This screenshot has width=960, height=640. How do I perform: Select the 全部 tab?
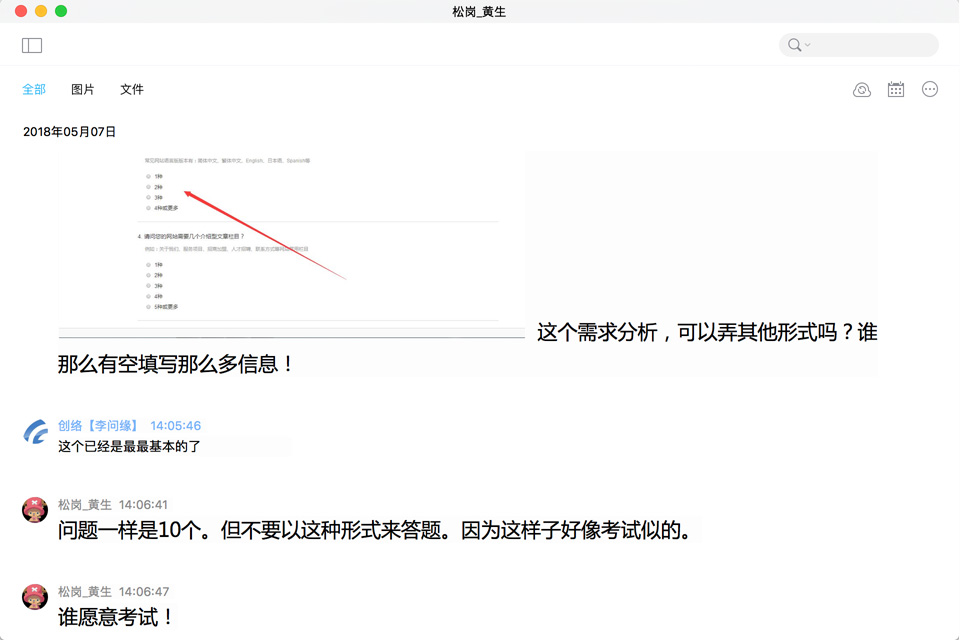pyautogui.click(x=34, y=89)
